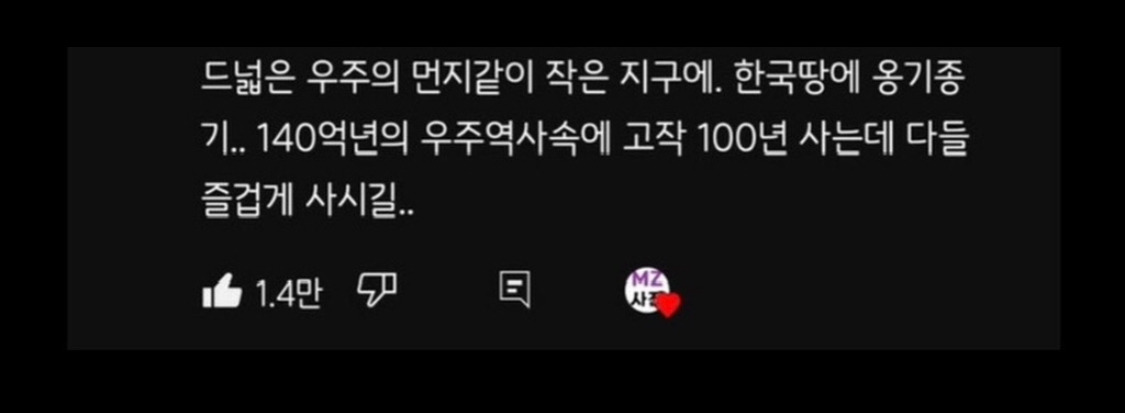Click 140억년의 in the second line

click(x=331, y=143)
